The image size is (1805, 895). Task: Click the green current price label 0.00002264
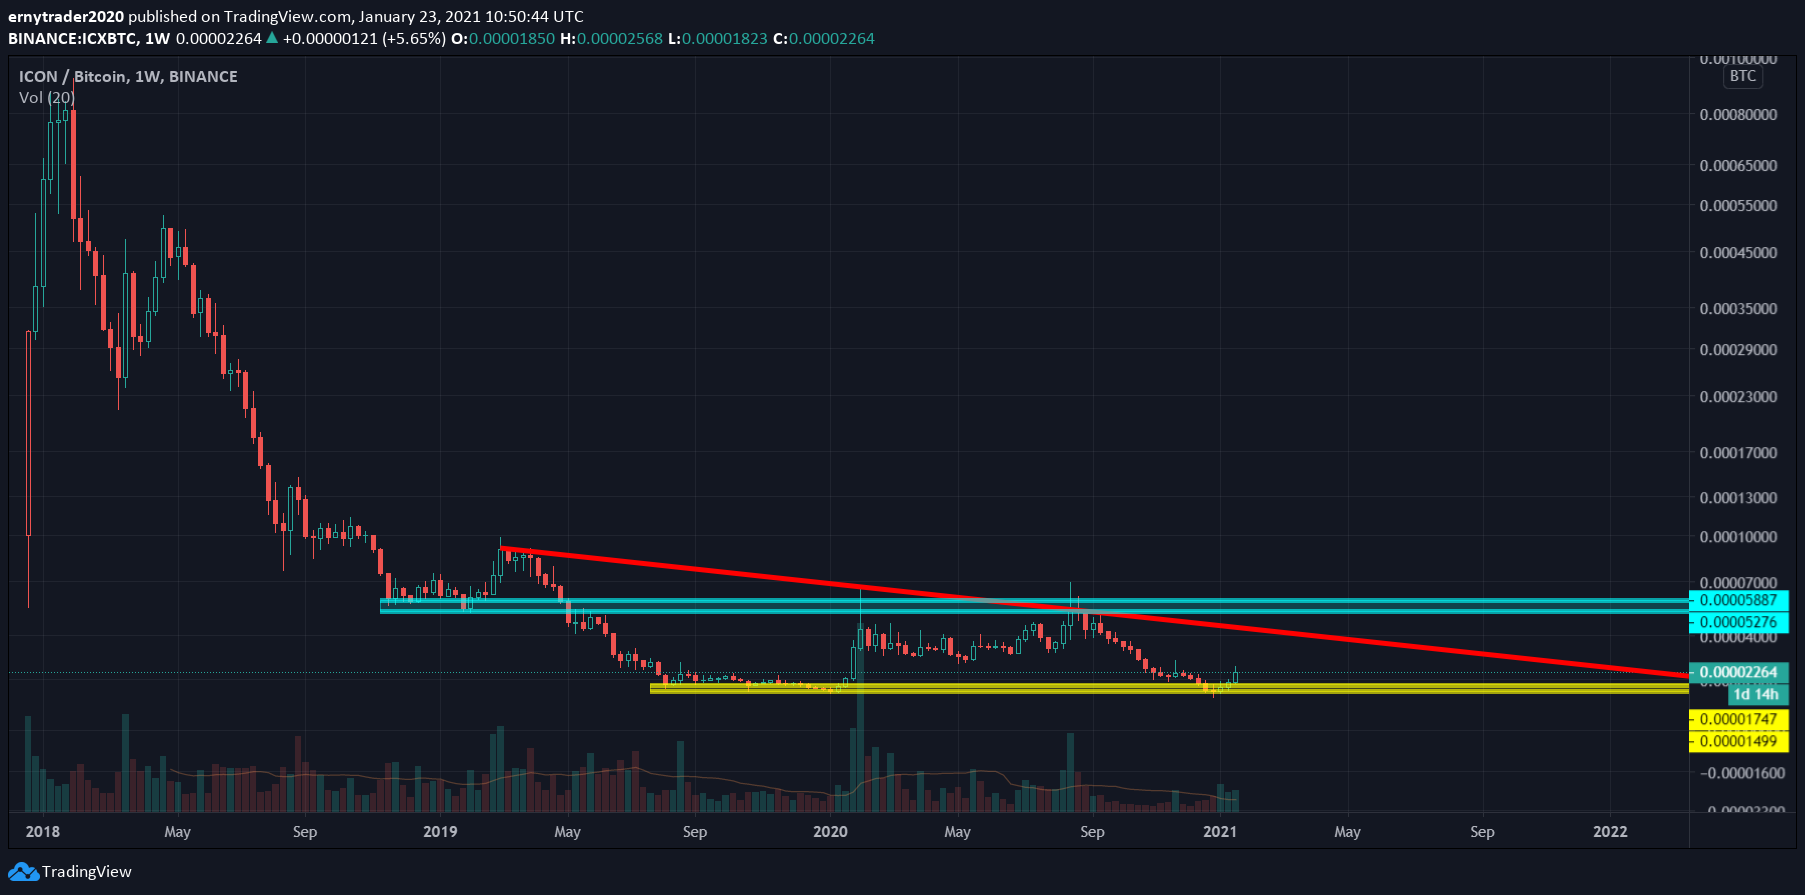(1739, 672)
